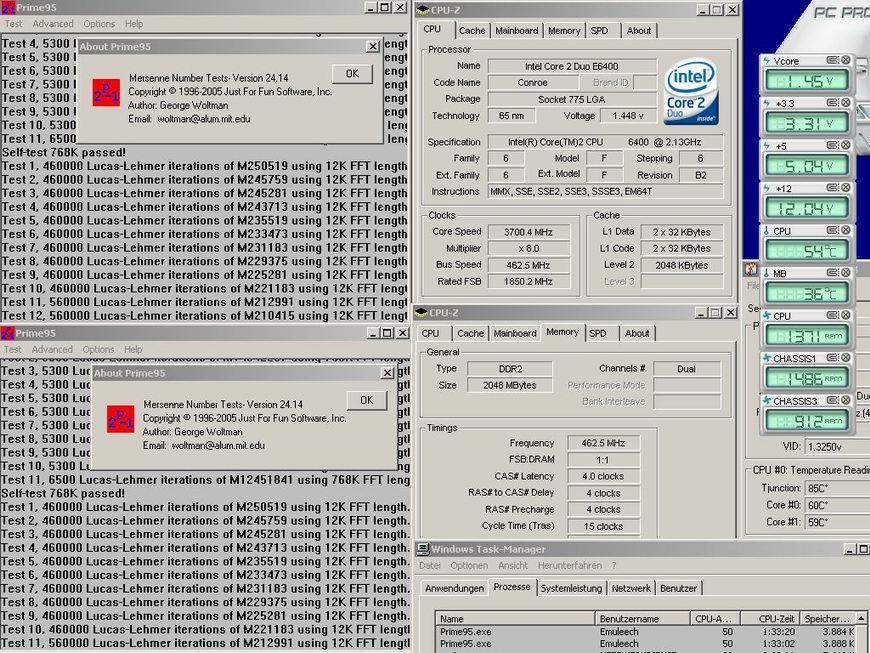Open settings icon on CPU temperature widget
Image resolution: width=870 pixels, height=653 pixels.
click(832, 230)
